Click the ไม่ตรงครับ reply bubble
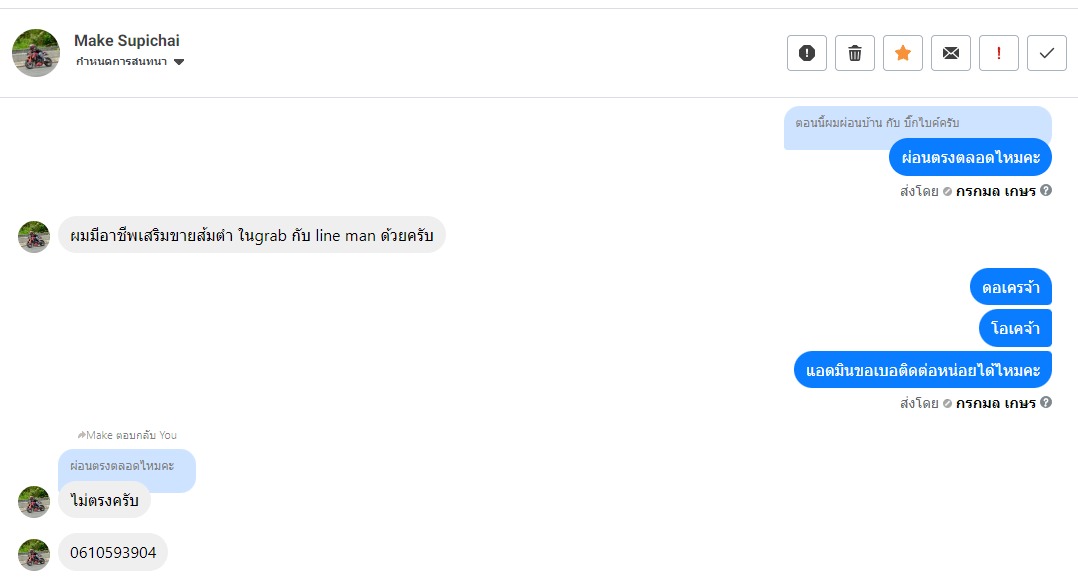Viewport: 1078px width, 581px height. coord(104,500)
